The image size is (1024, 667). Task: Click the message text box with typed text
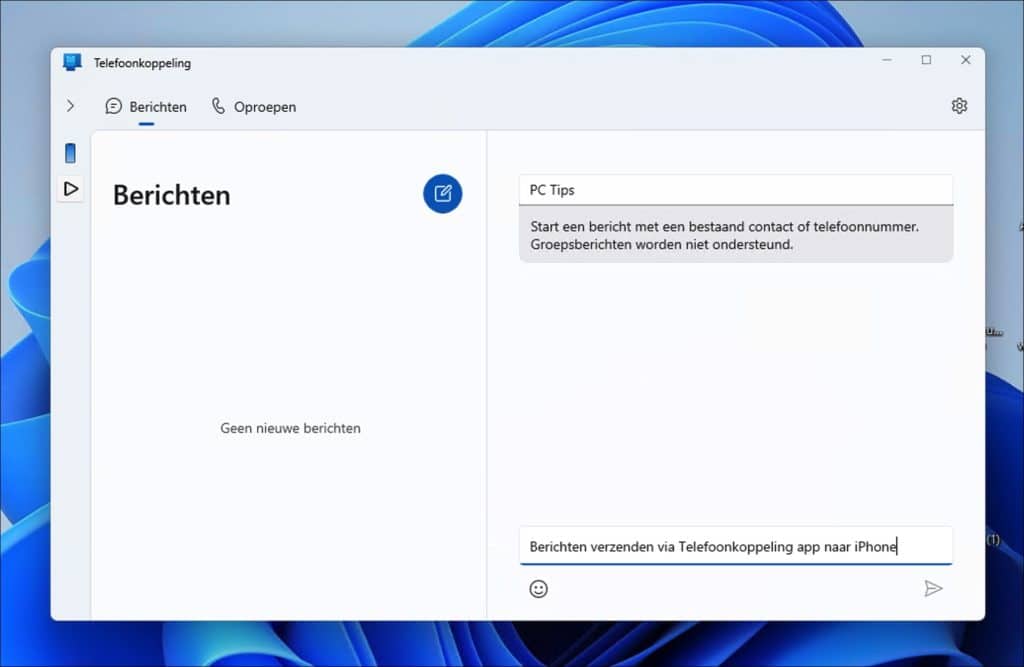[x=736, y=546]
